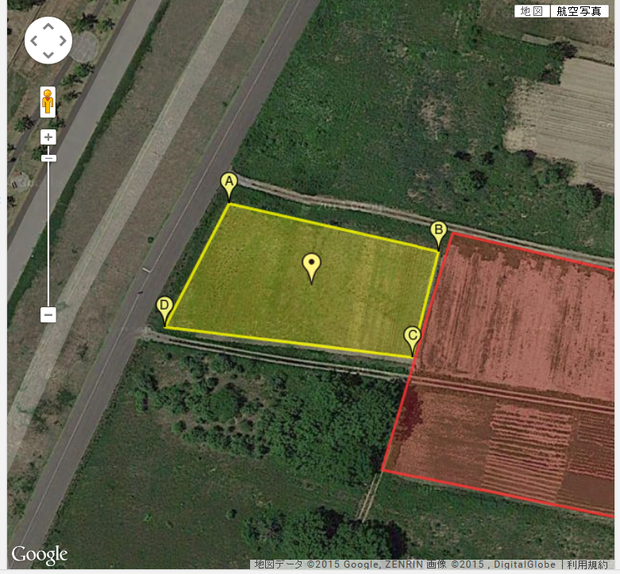This screenshot has width=620, height=574.
Task: Pan the map right with right arrow
Action: [x=62, y=41]
